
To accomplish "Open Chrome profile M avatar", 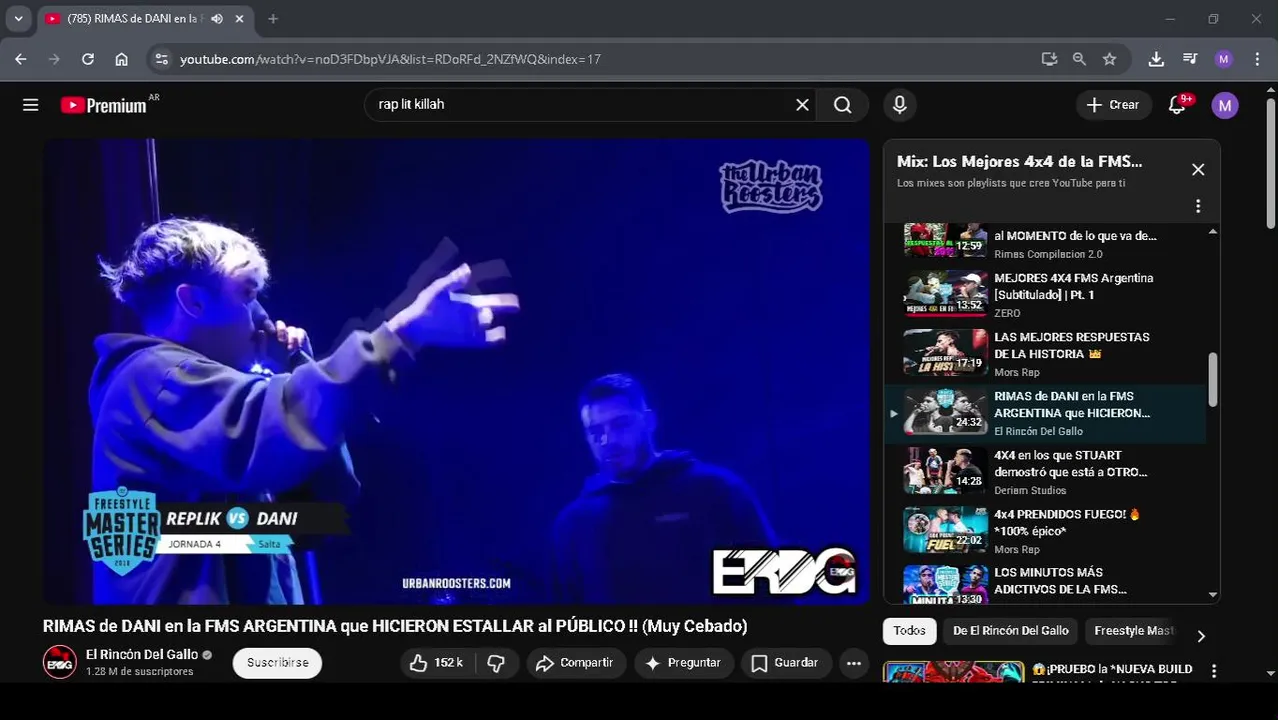I will pos(1224,59).
